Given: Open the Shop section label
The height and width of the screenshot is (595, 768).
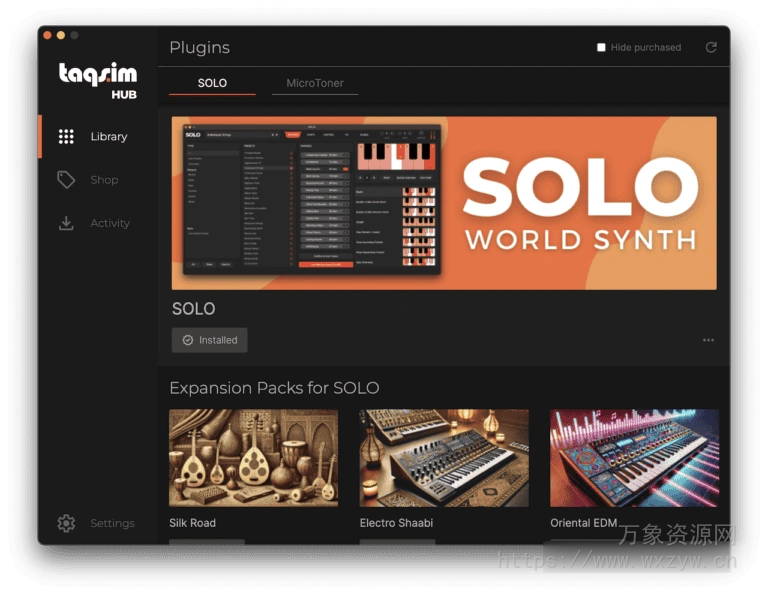Looking at the screenshot, I should click(104, 180).
